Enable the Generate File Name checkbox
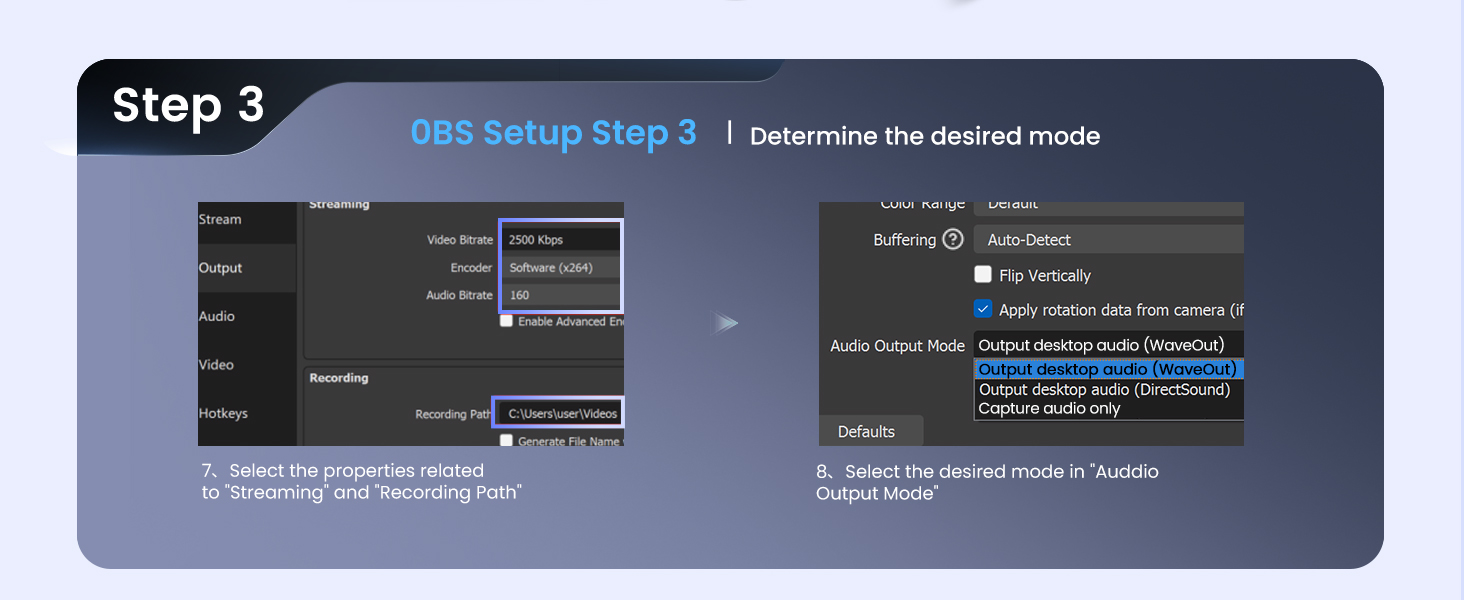 click(507, 439)
